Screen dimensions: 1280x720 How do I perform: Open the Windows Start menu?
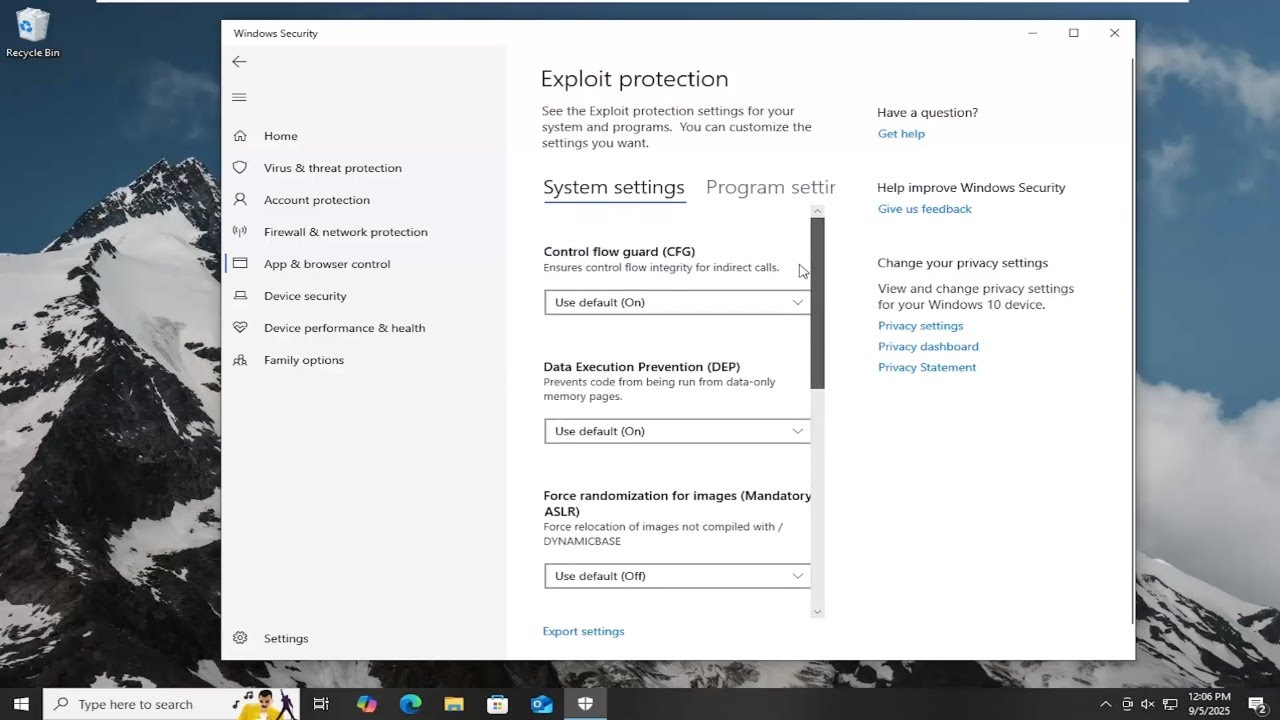[21, 704]
